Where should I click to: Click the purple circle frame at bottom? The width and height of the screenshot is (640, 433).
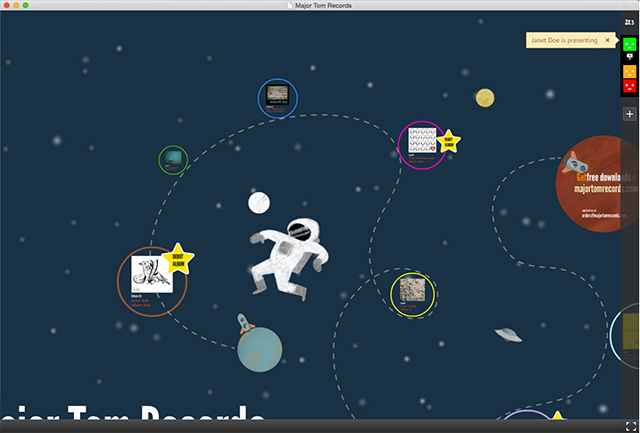coord(527,415)
